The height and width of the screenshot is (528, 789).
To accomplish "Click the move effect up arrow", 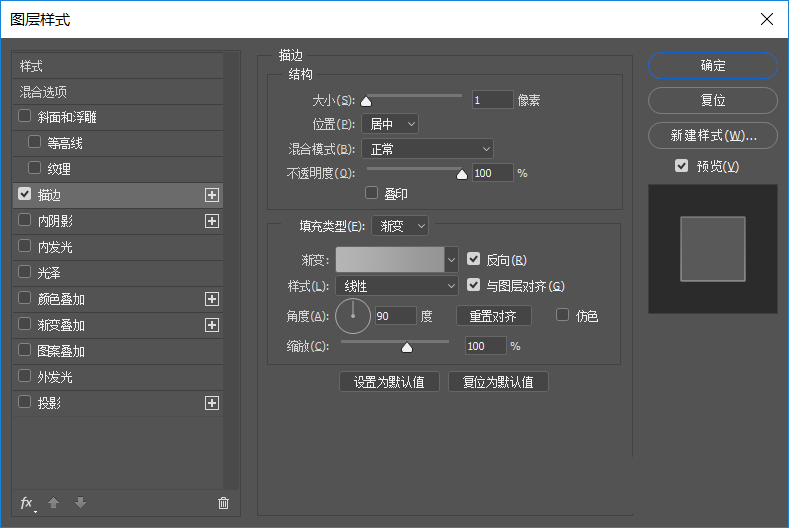I will tap(53, 502).
